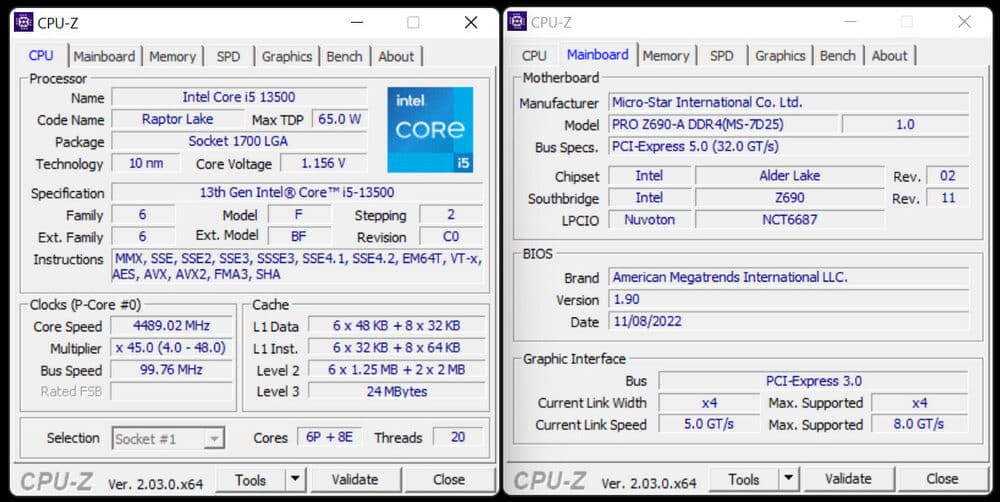
Task: Click the Intel Core i5 logo badge
Action: click(430, 130)
